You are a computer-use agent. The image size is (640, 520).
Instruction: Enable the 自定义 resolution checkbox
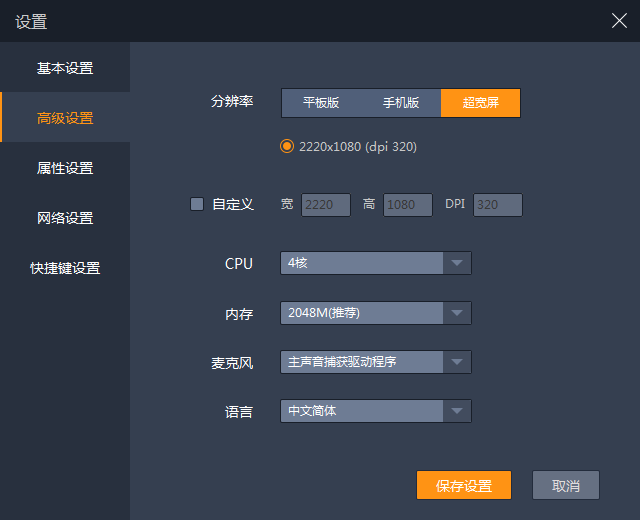(197, 204)
